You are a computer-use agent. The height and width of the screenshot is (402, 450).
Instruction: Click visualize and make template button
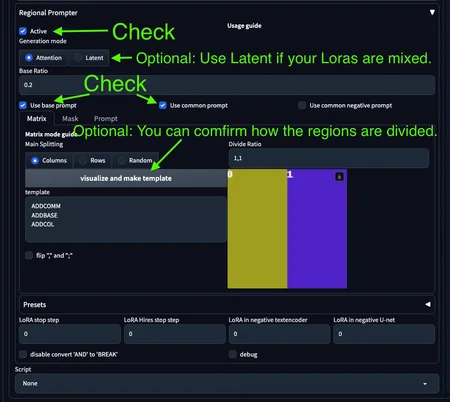(x=126, y=178)
